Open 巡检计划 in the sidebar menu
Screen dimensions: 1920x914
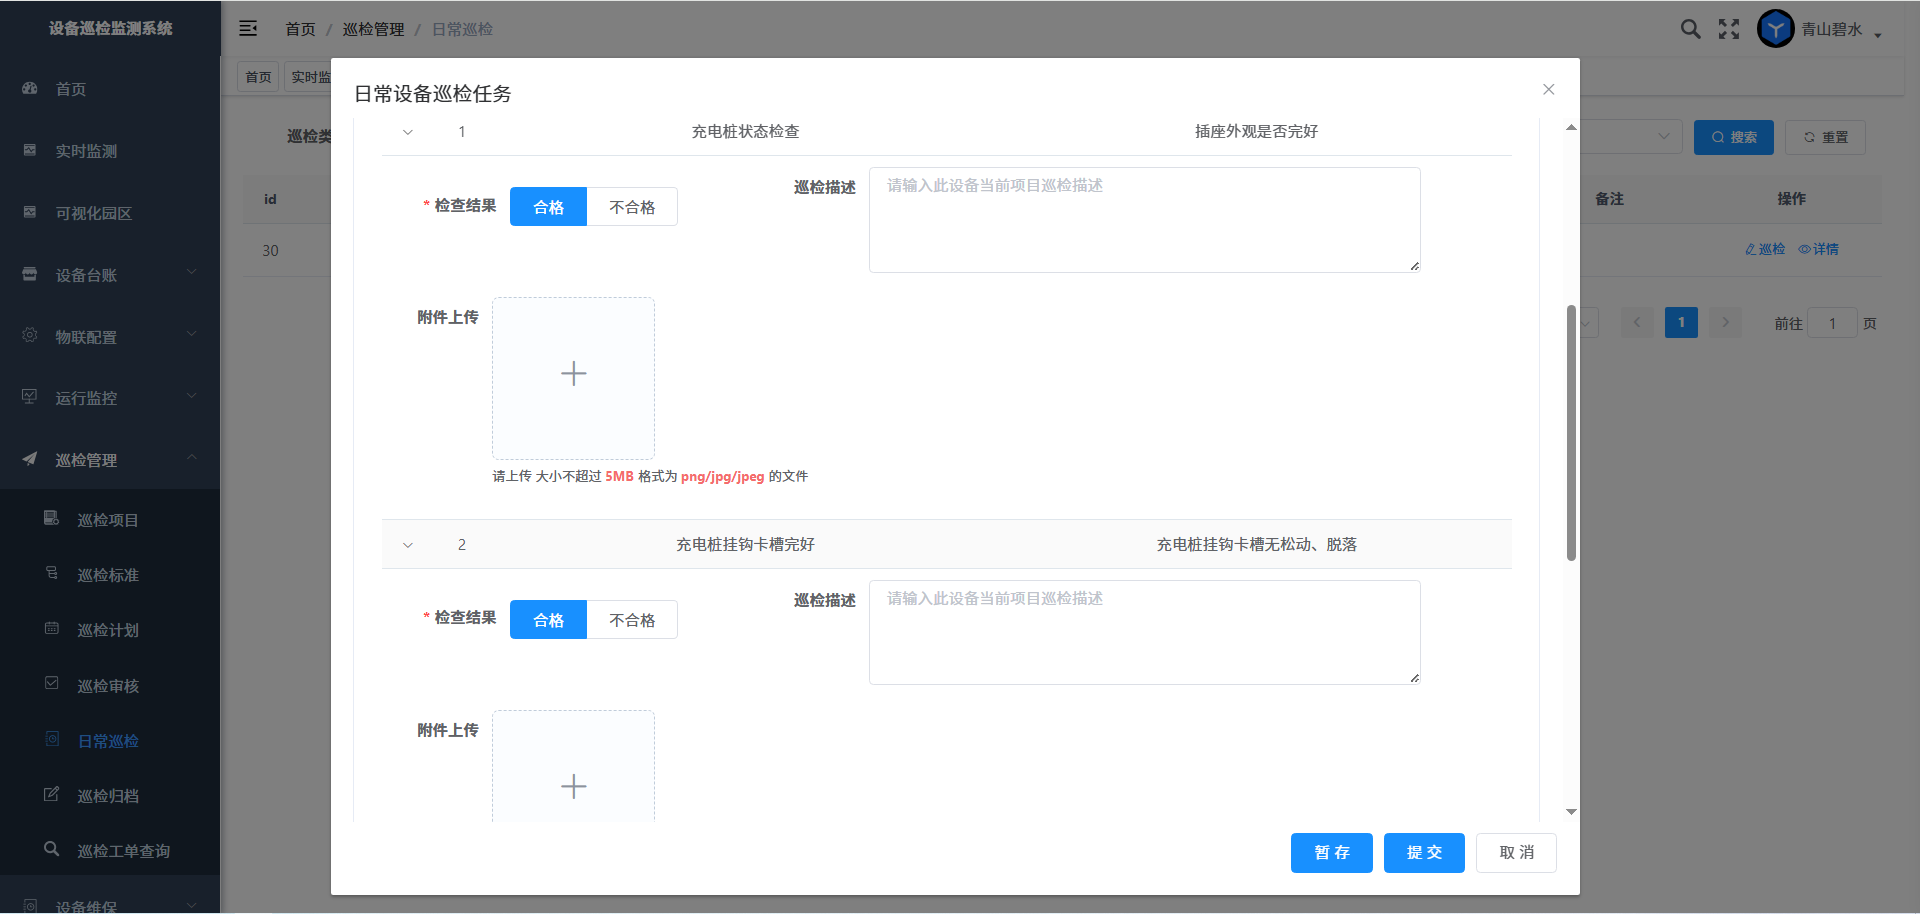108,630
